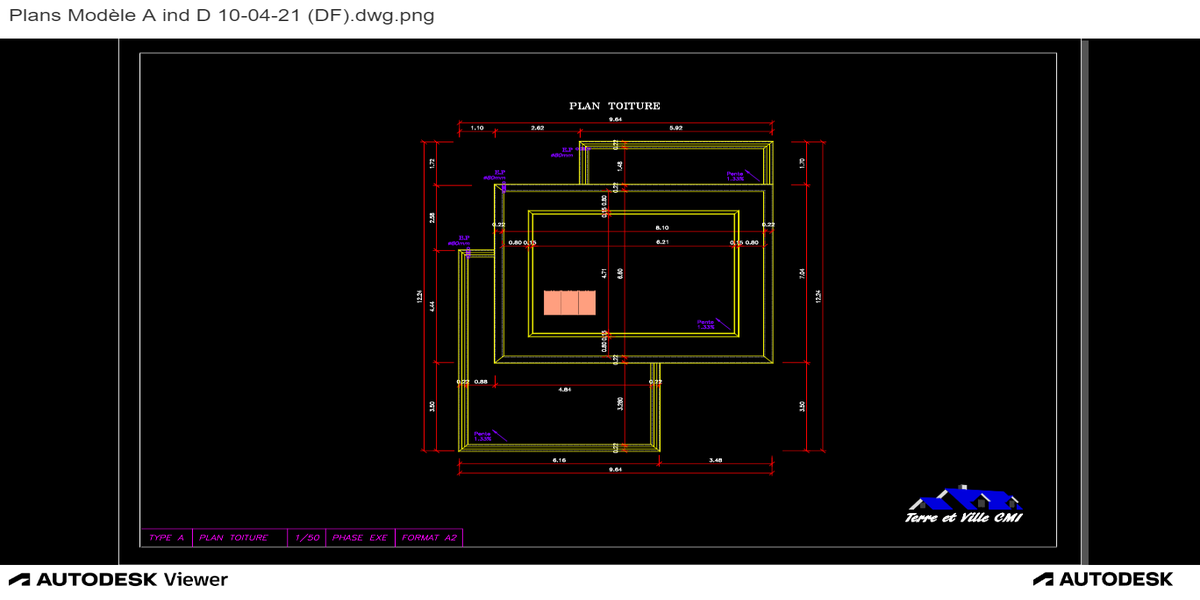Click the 5.92 dimension value
This screenshot has height=600, width=1200.
676,128
